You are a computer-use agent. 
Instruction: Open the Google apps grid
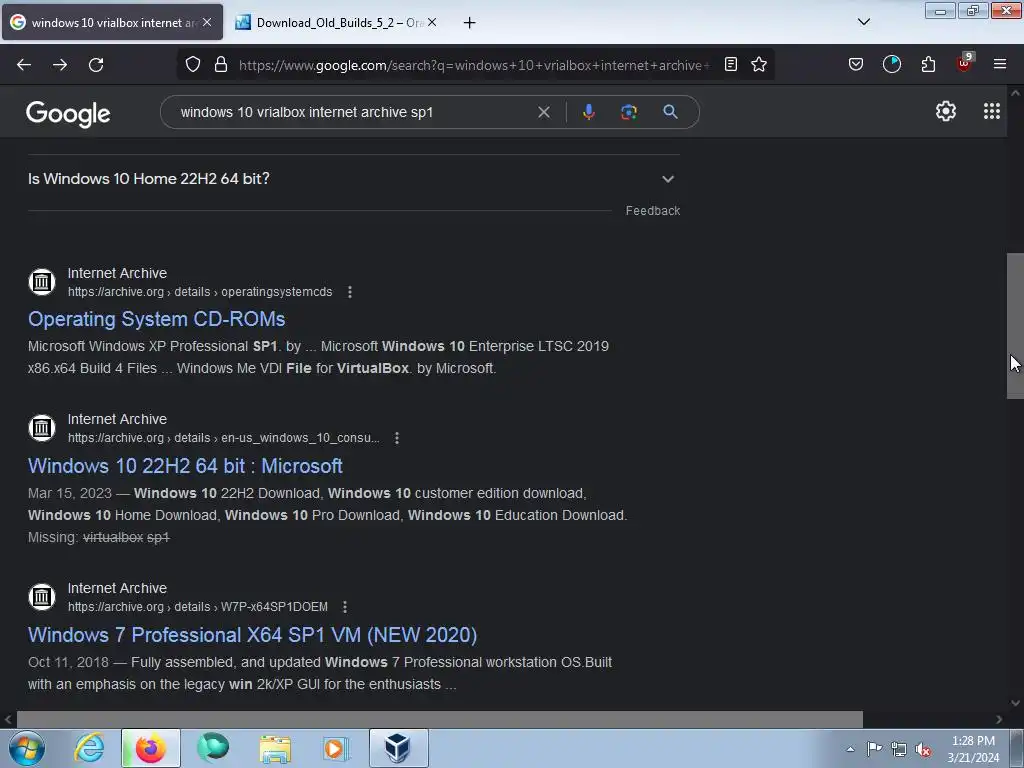(991, 111)
